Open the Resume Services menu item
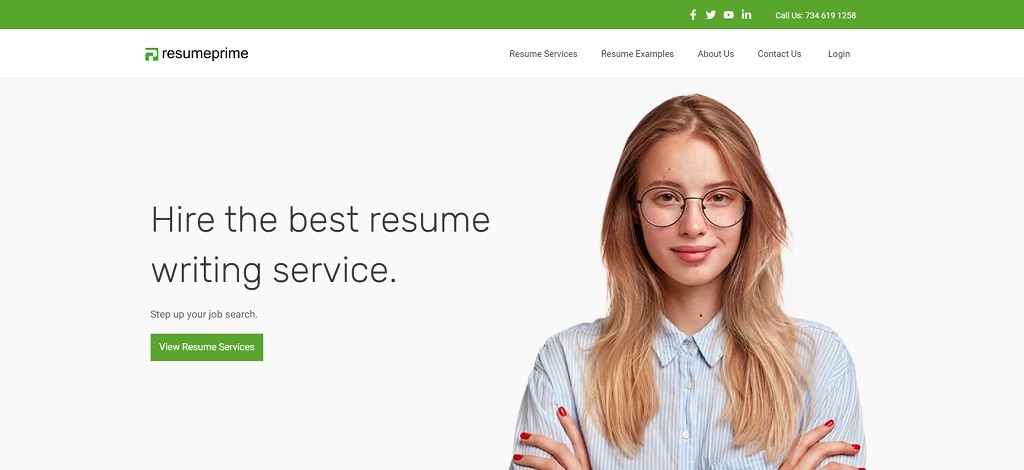 point(543,54)
